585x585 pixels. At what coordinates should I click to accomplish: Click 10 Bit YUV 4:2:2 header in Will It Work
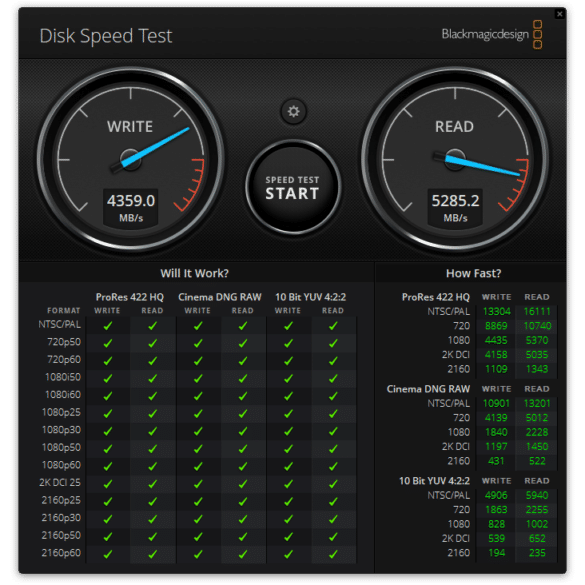(310, 297)
